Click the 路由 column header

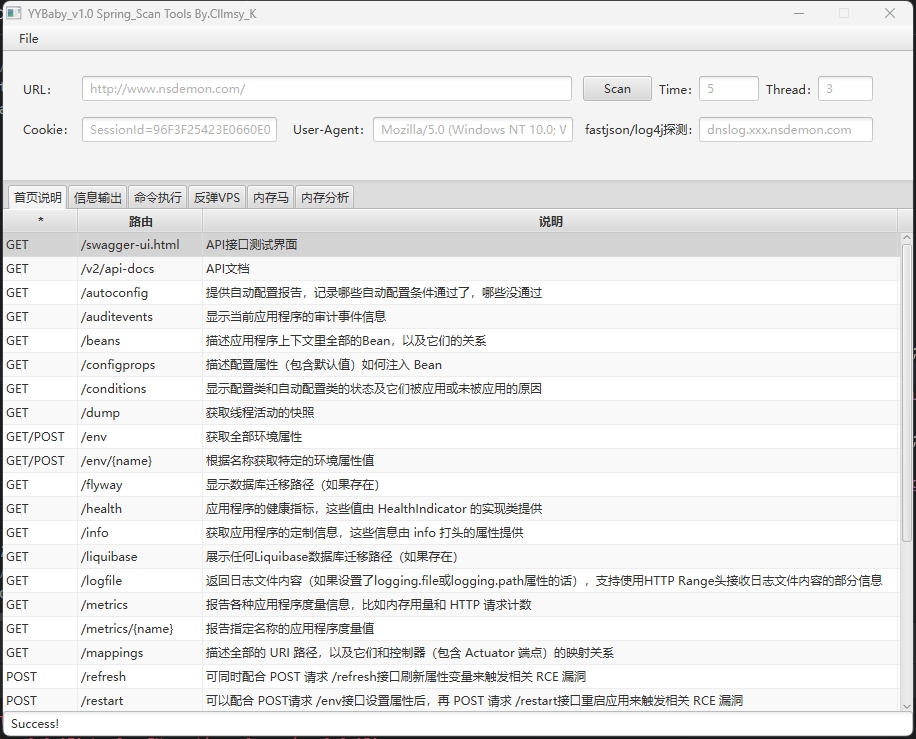coord(140,221)
